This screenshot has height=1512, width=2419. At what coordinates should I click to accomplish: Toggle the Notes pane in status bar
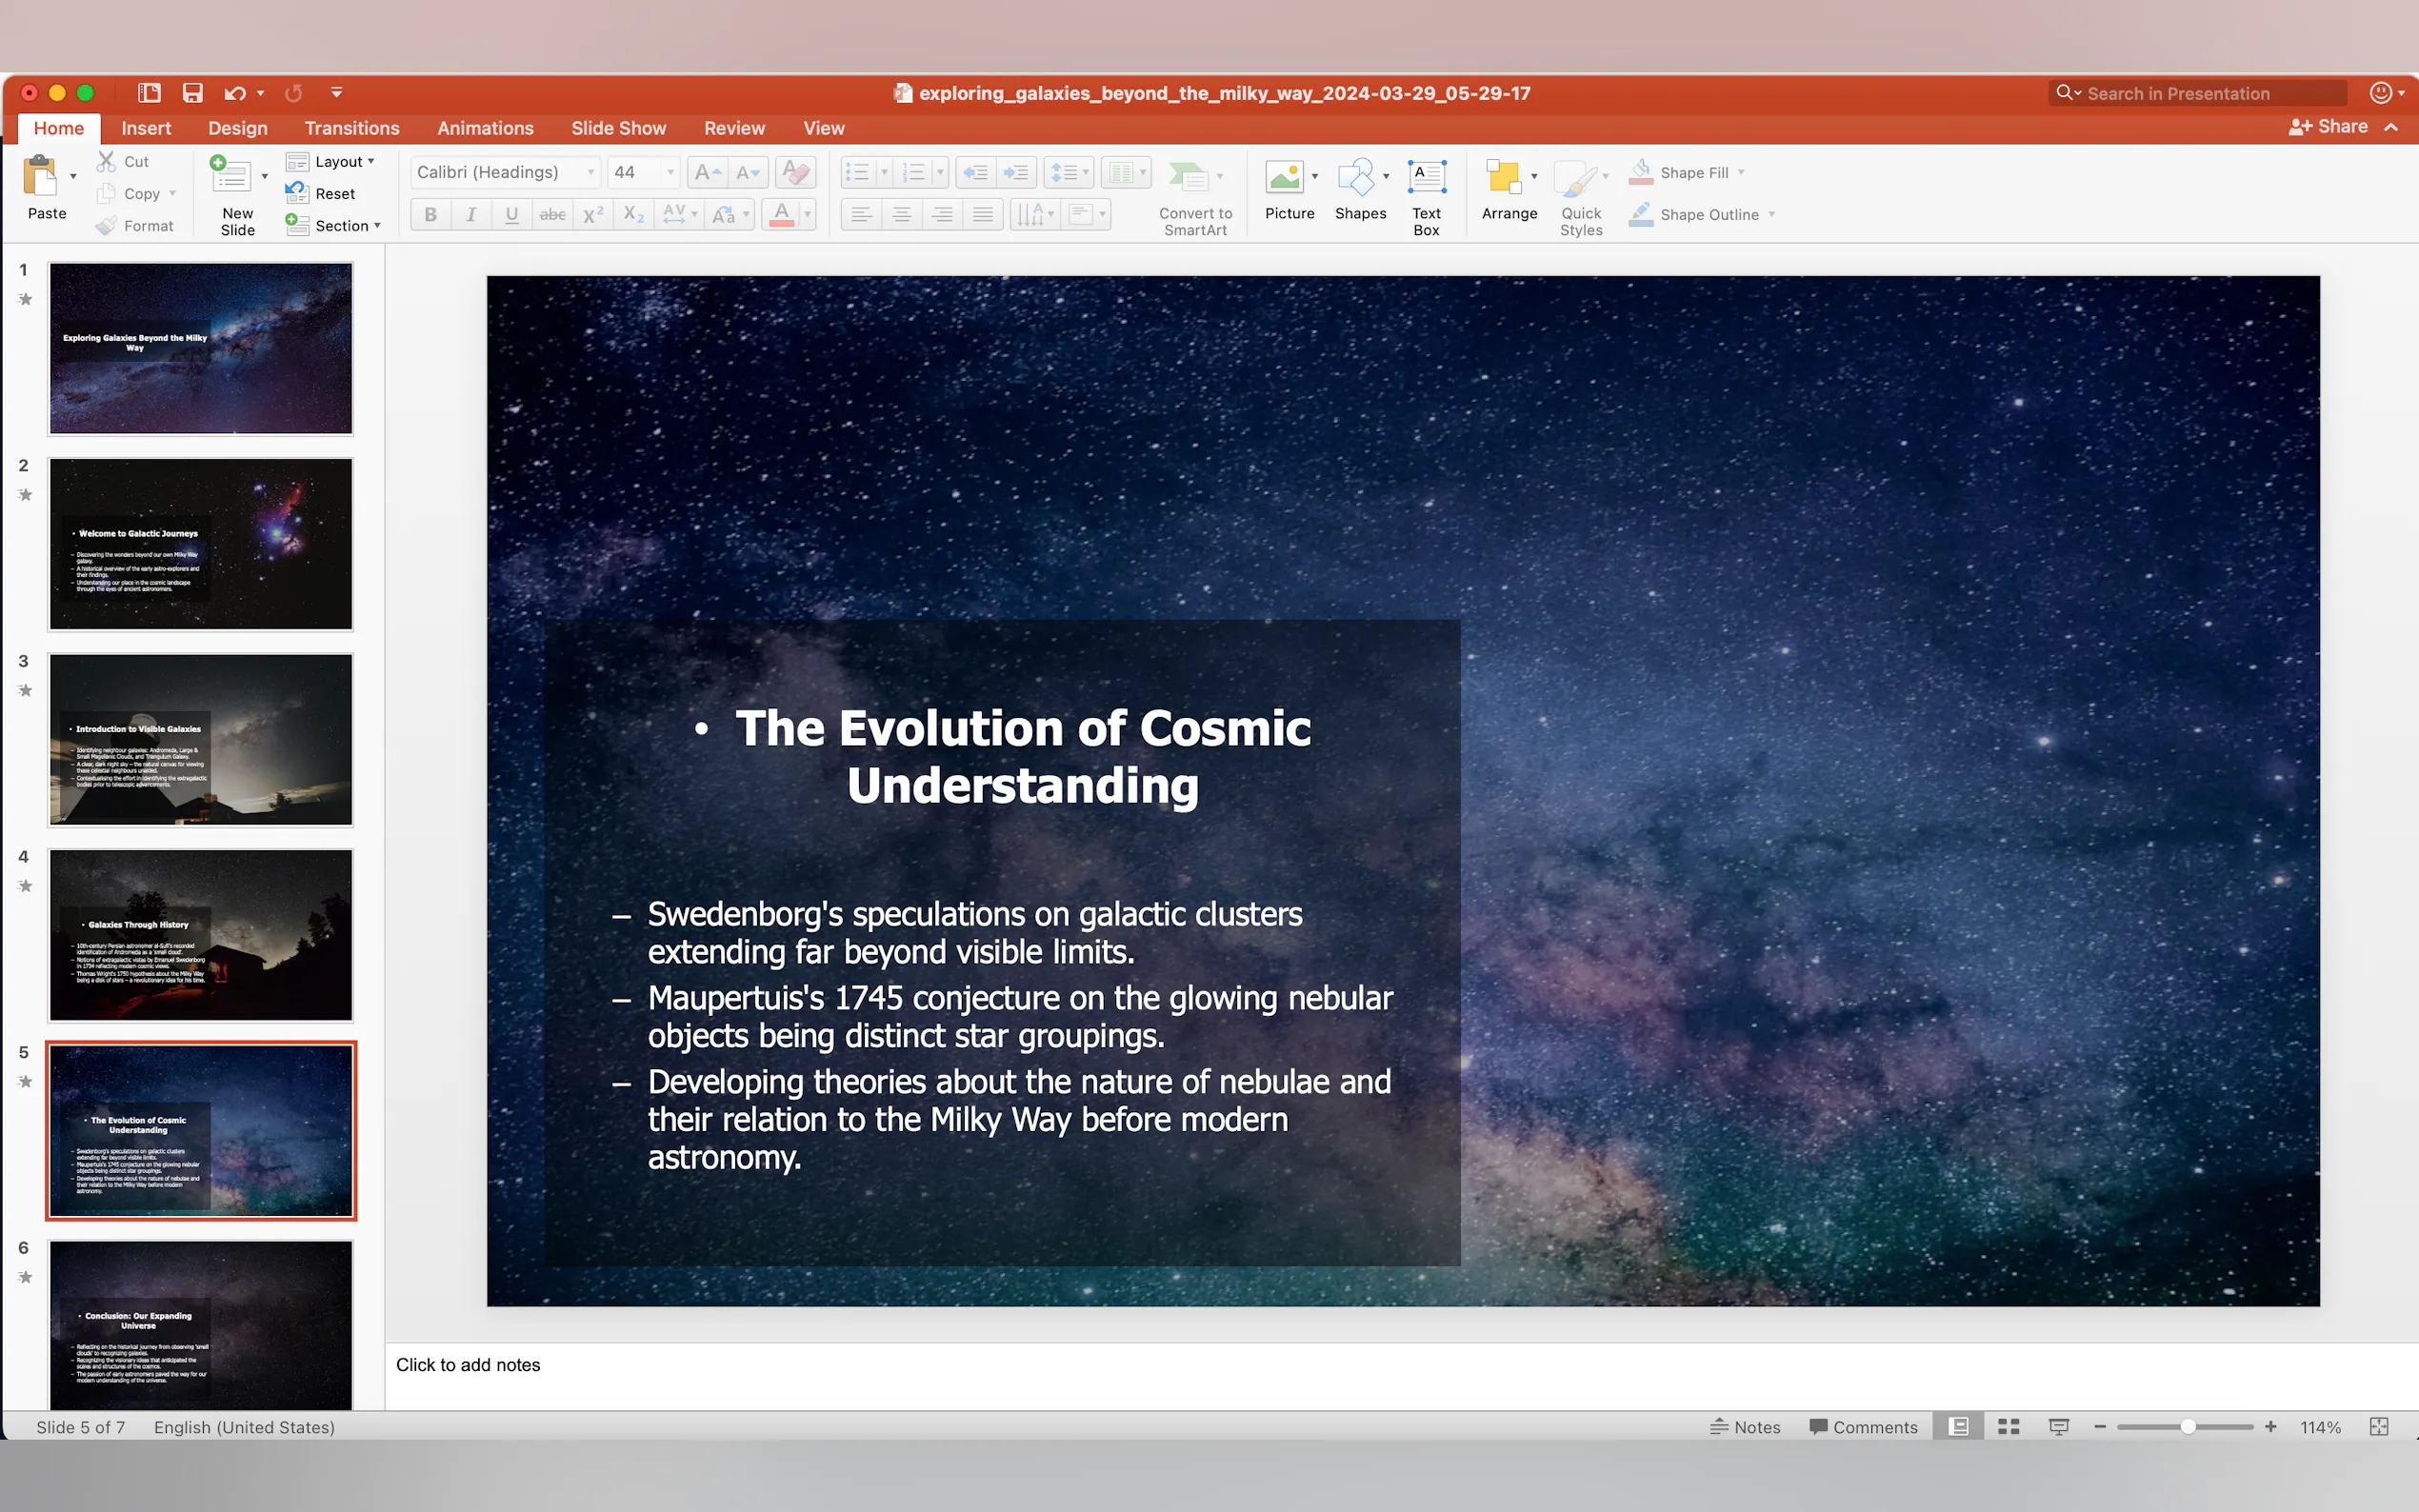pos(1745,1427)
